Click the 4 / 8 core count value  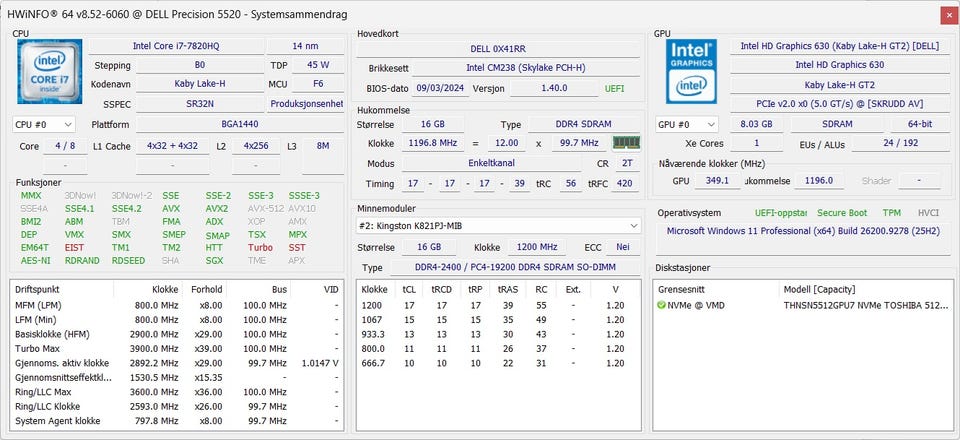coord(66,146)
